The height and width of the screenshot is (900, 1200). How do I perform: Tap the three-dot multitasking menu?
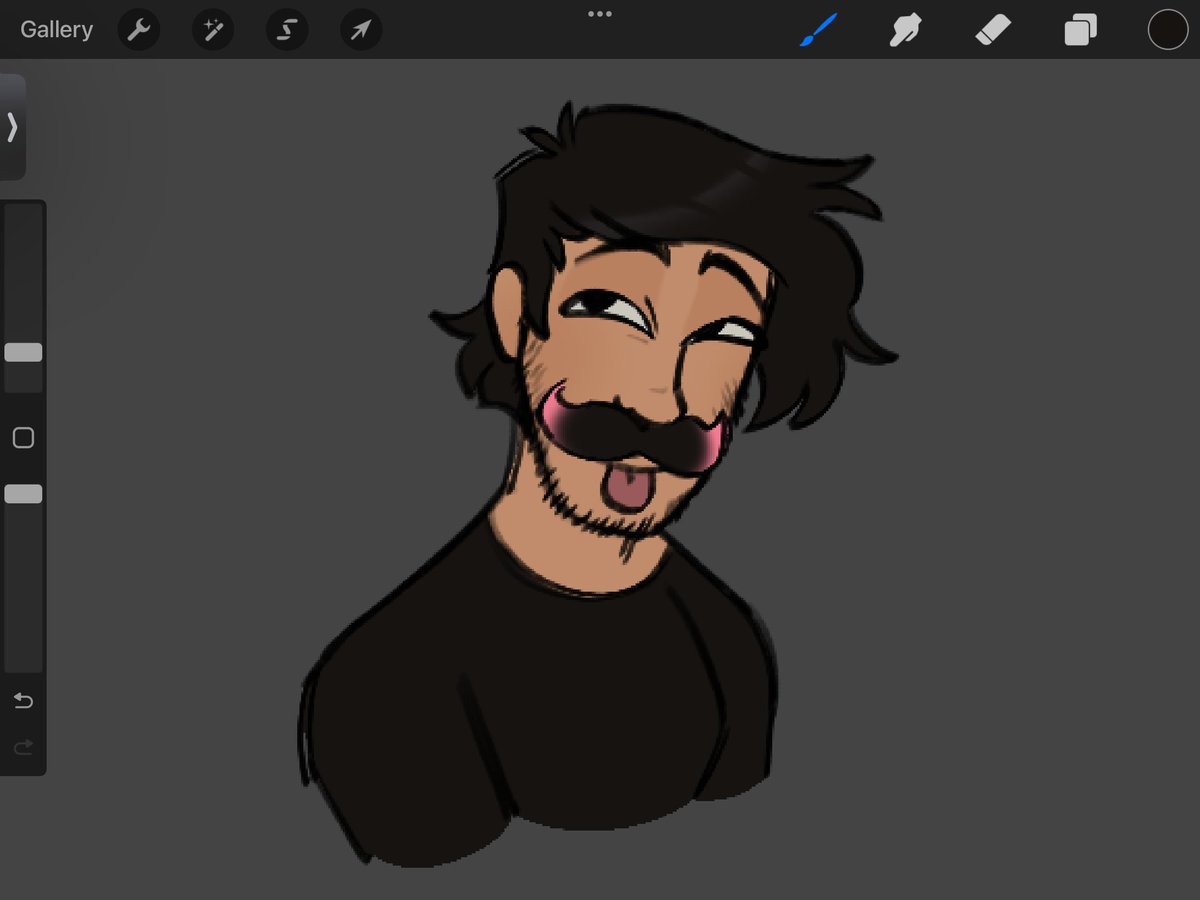click(600, 14)
